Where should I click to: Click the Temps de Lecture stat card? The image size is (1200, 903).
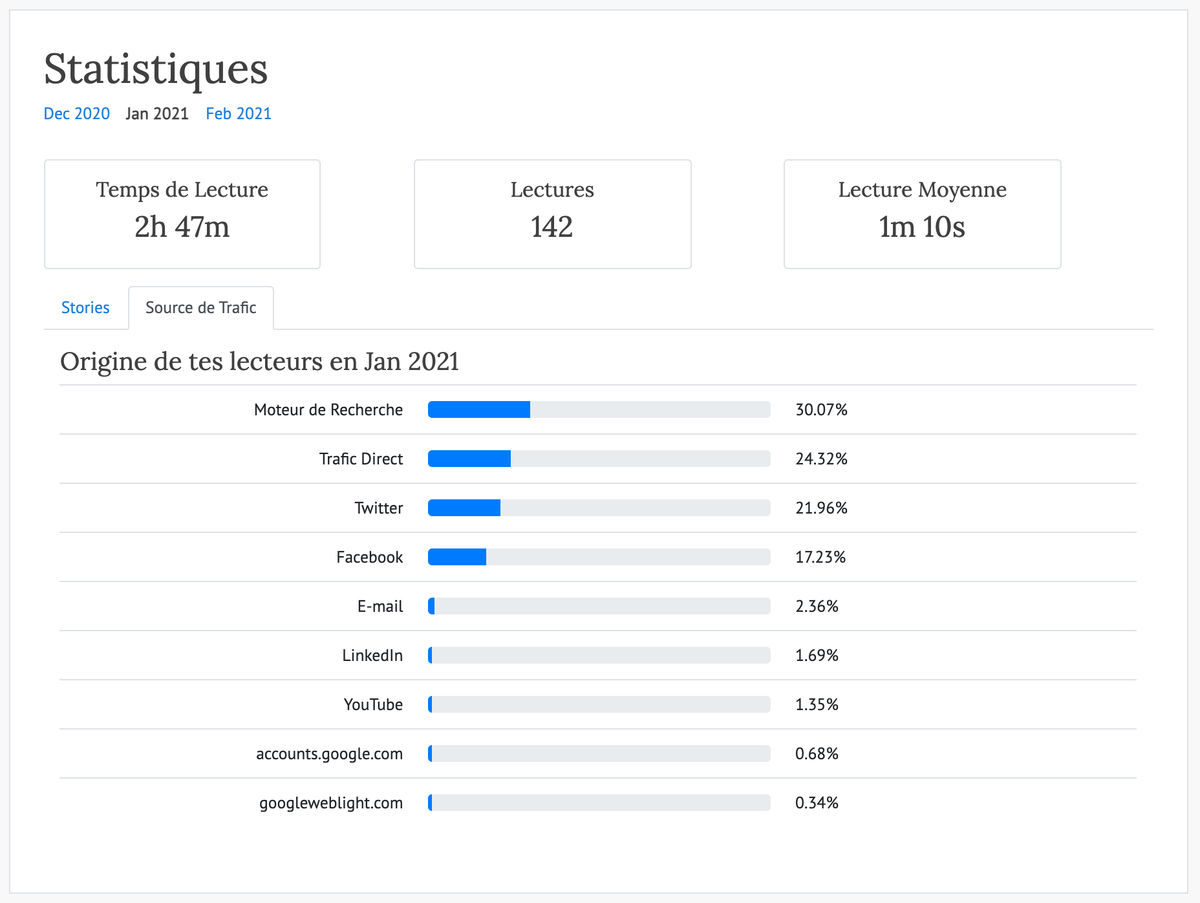pyautogui.click(x=182, y=214)
